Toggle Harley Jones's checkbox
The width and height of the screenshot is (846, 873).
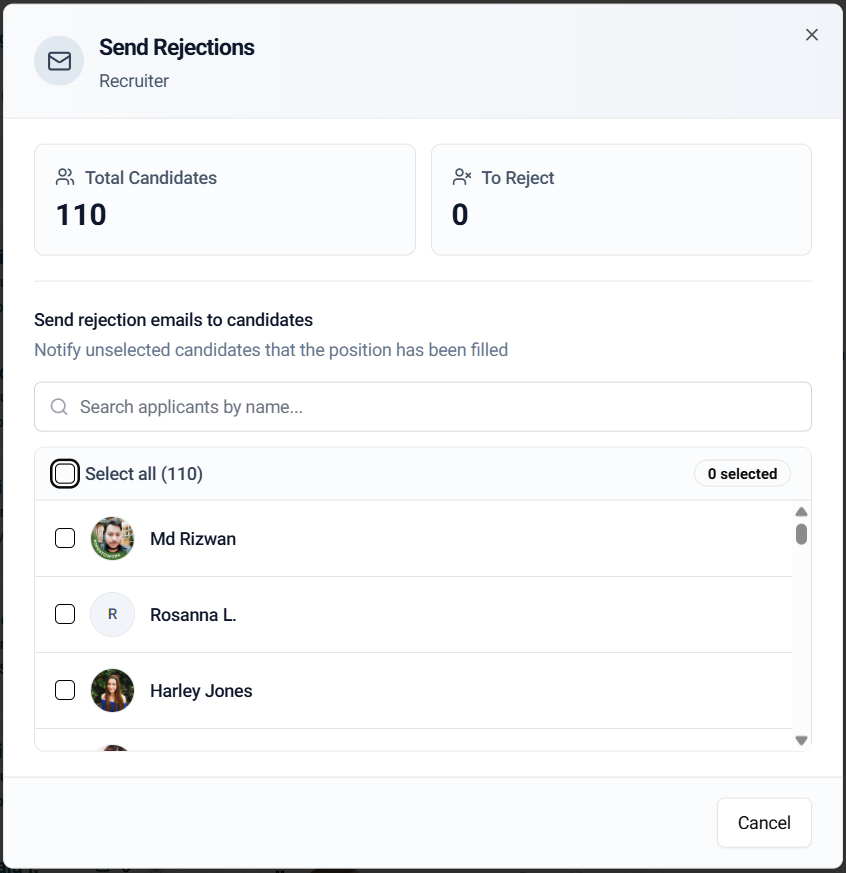point(65,691)
